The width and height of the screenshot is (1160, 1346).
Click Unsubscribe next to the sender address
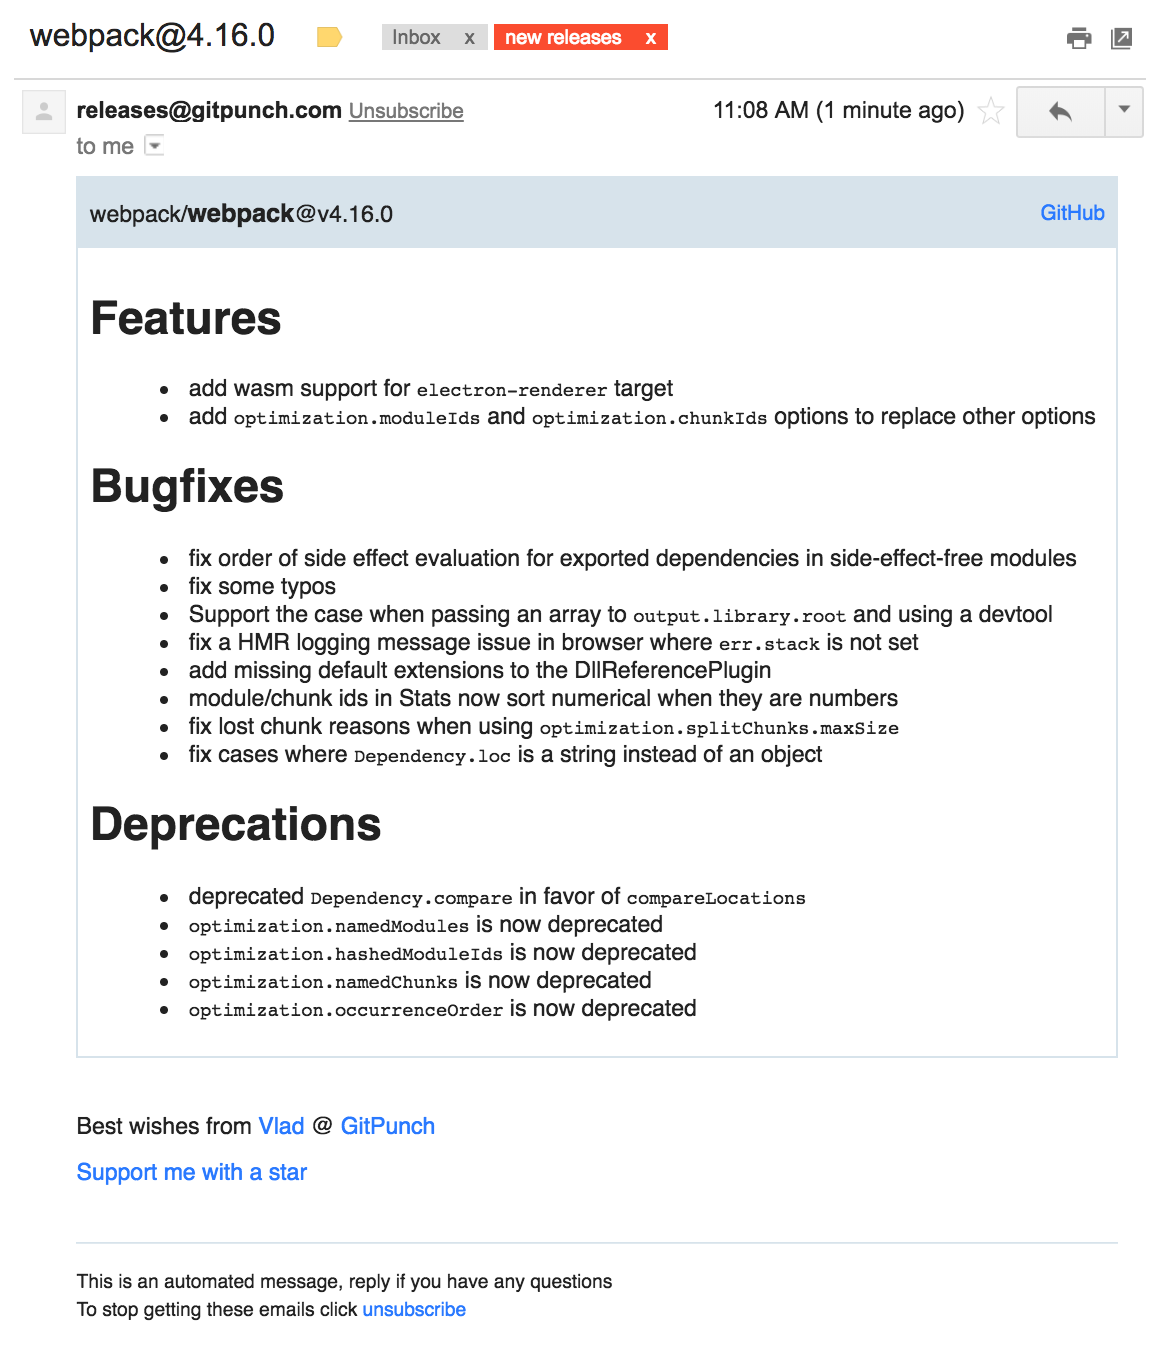click(406, 111)
